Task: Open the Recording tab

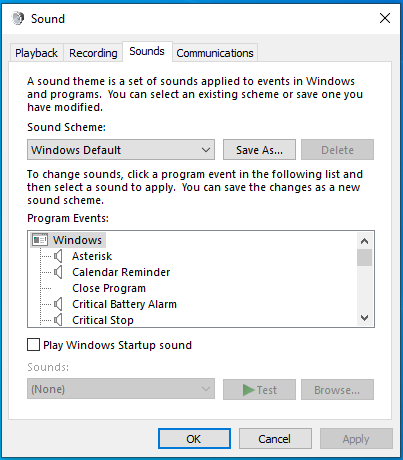Action: 93,53
